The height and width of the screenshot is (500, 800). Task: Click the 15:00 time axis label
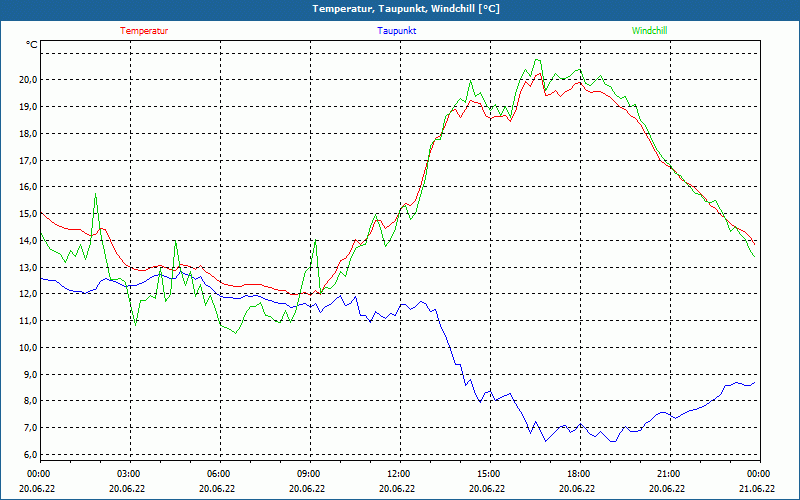488,473
